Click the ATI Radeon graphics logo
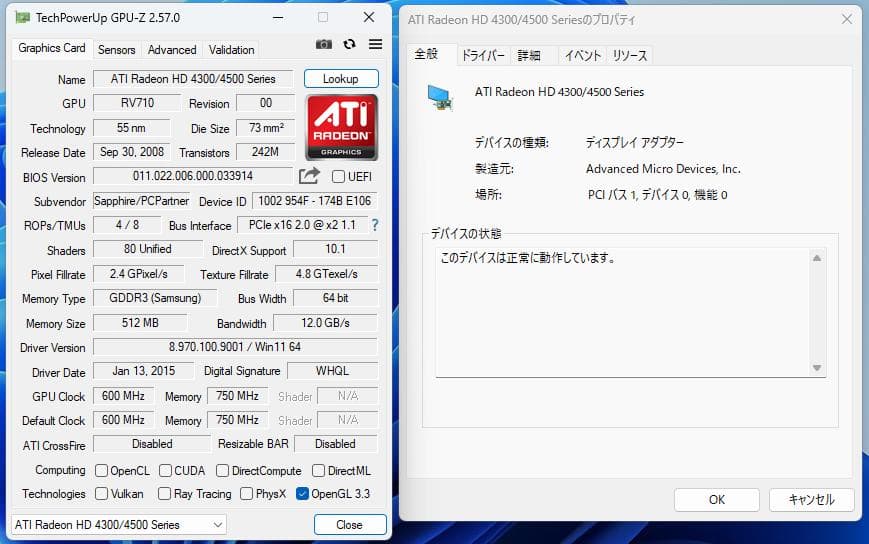This screenshot has height=544, width=869. coord(341,127)
